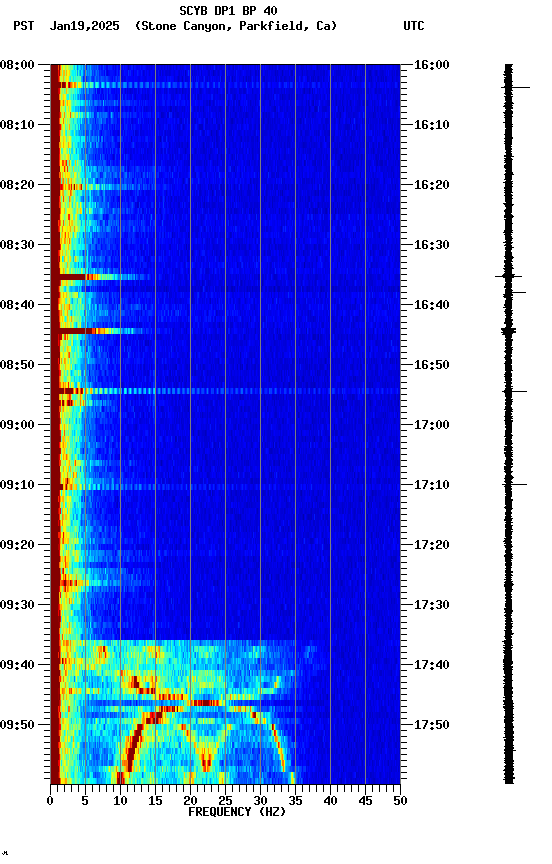Click the "30" frequency axis tick label
Image resolution: width=552 pixels, height=864 pixels.
coord(260,801)
